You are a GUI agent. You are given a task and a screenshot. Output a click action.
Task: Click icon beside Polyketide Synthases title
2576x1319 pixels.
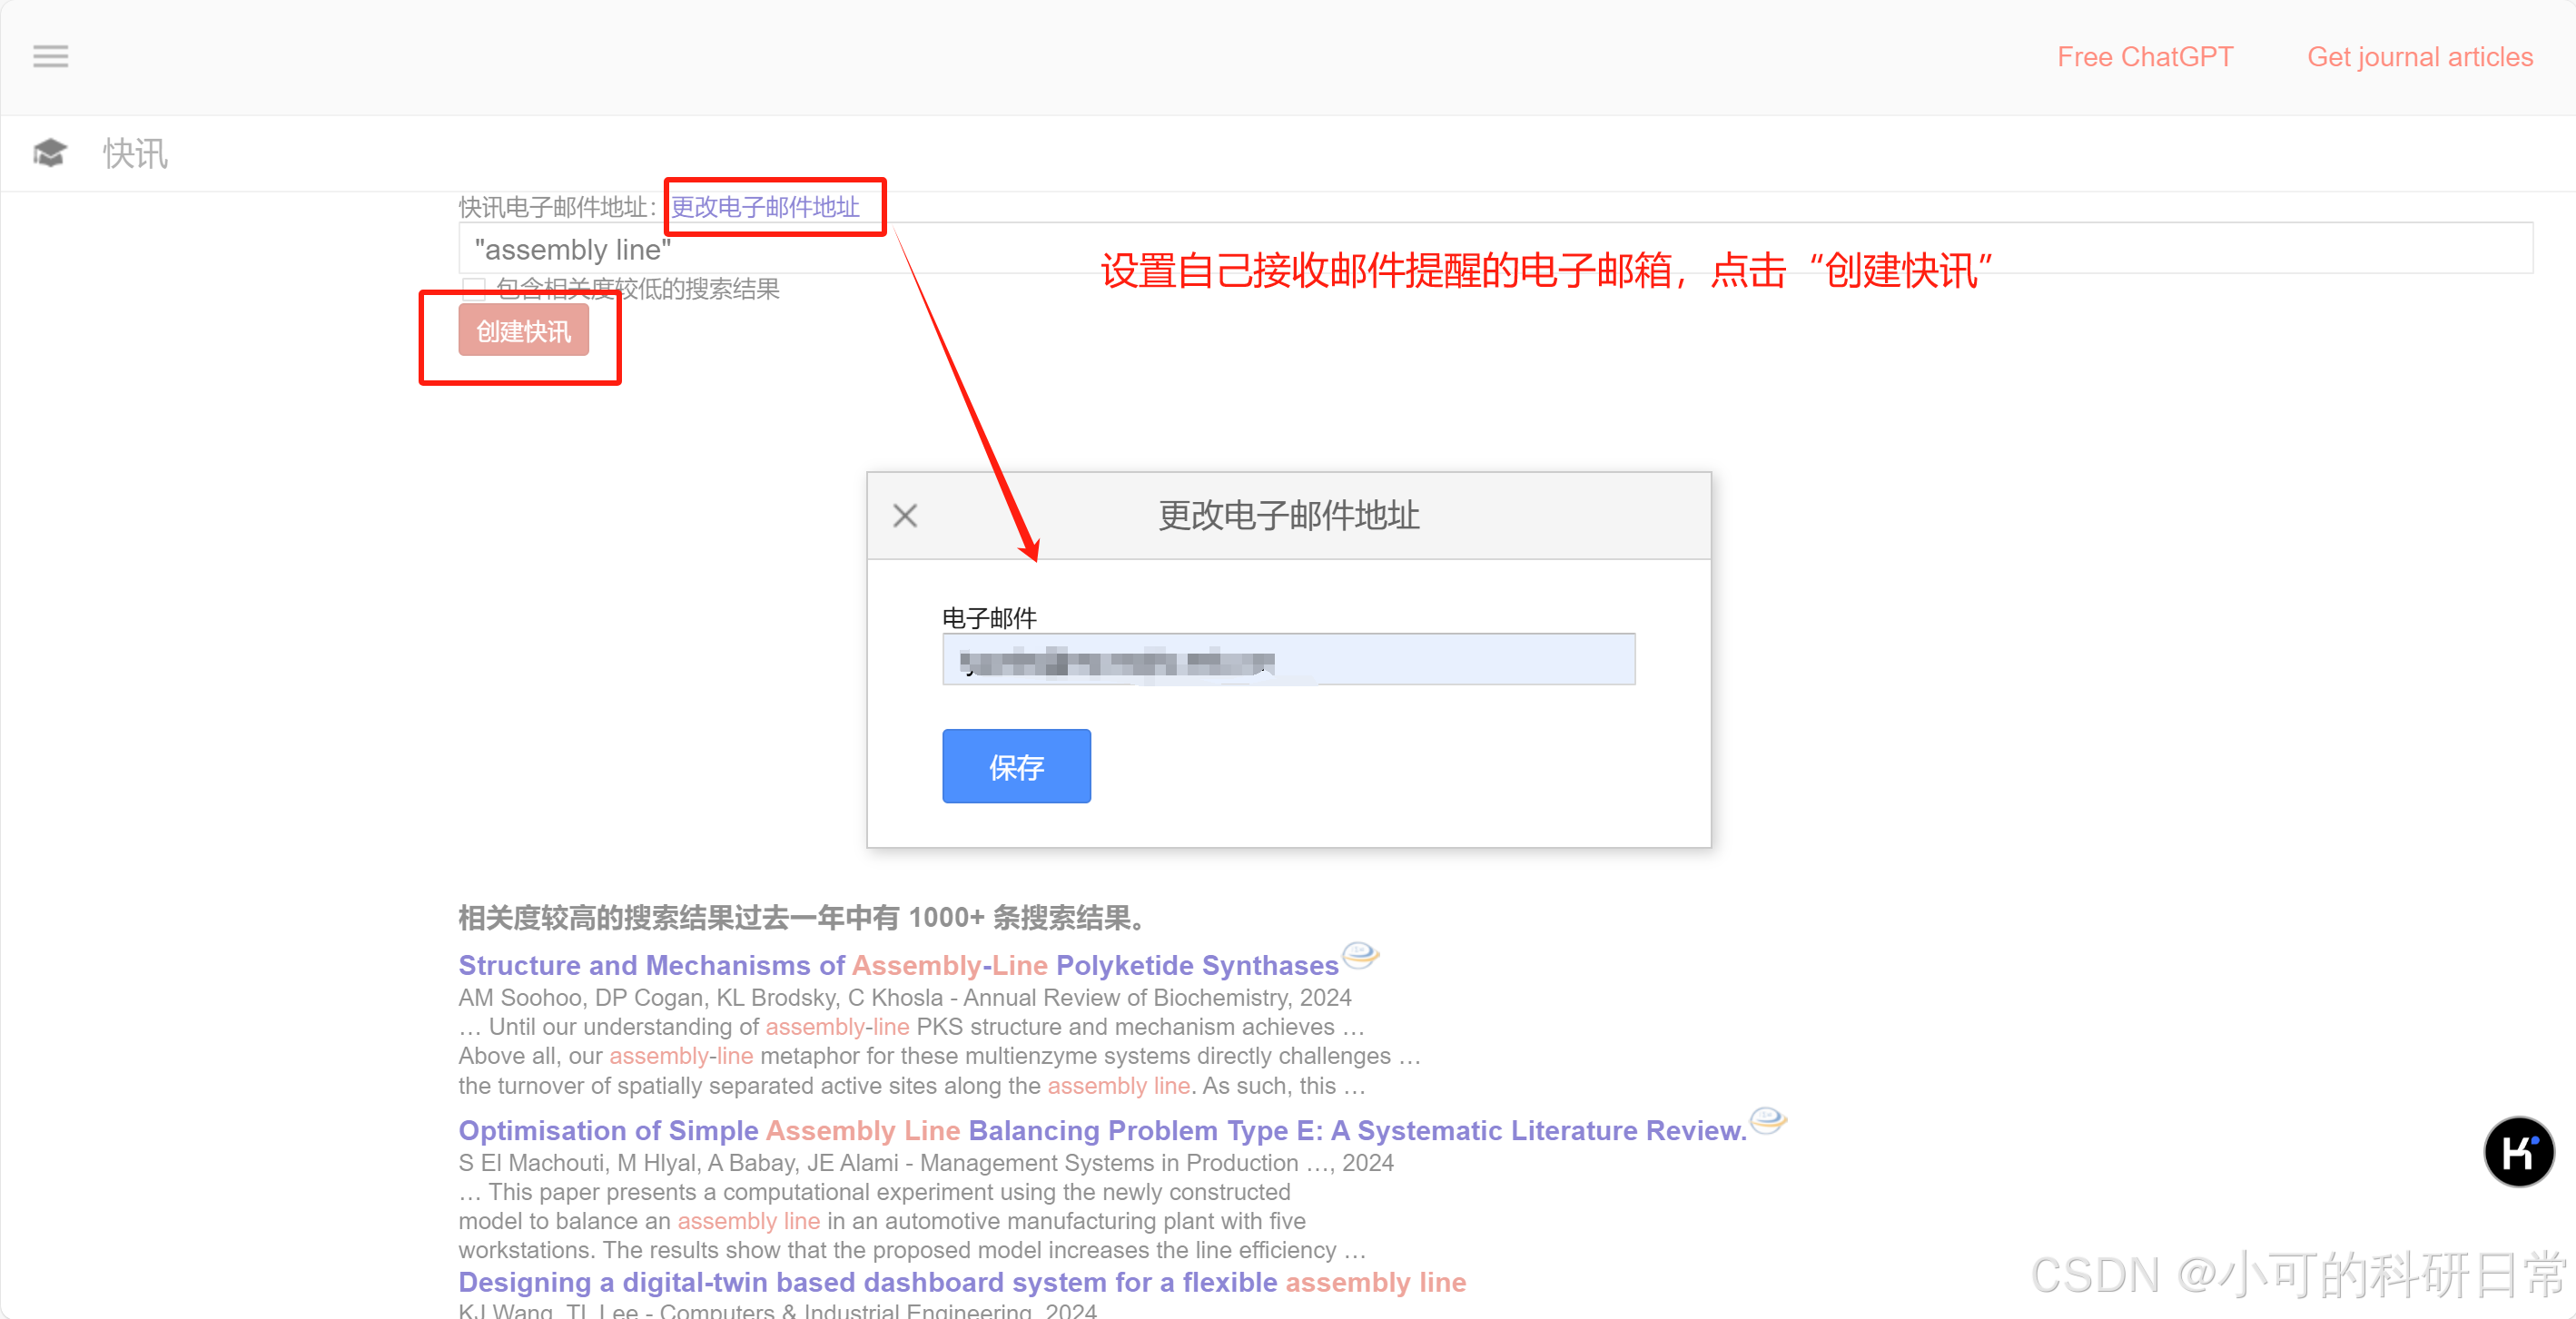click(x=1360, y=955)
